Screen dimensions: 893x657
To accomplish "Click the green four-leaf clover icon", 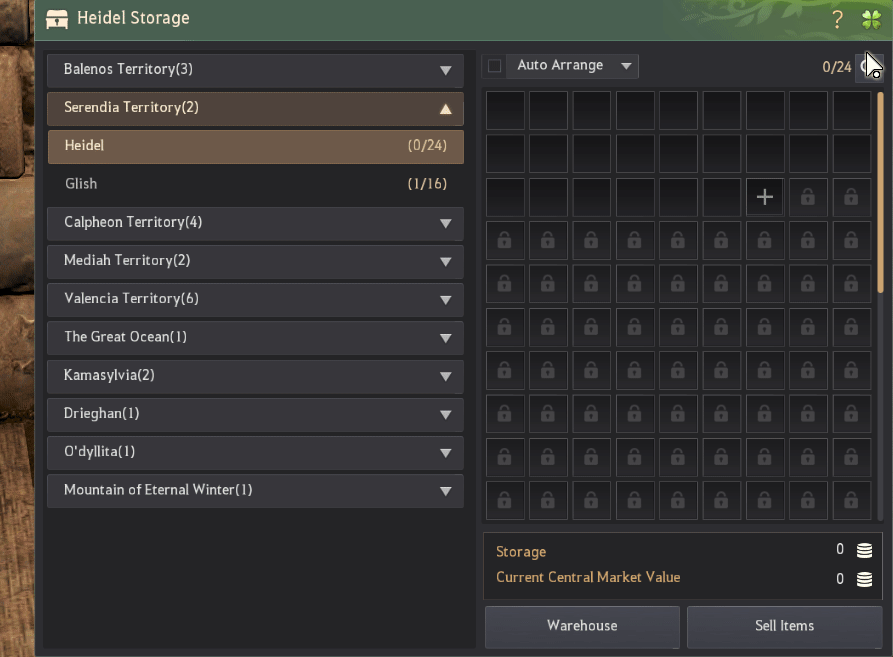I will (x=870, y=19).
